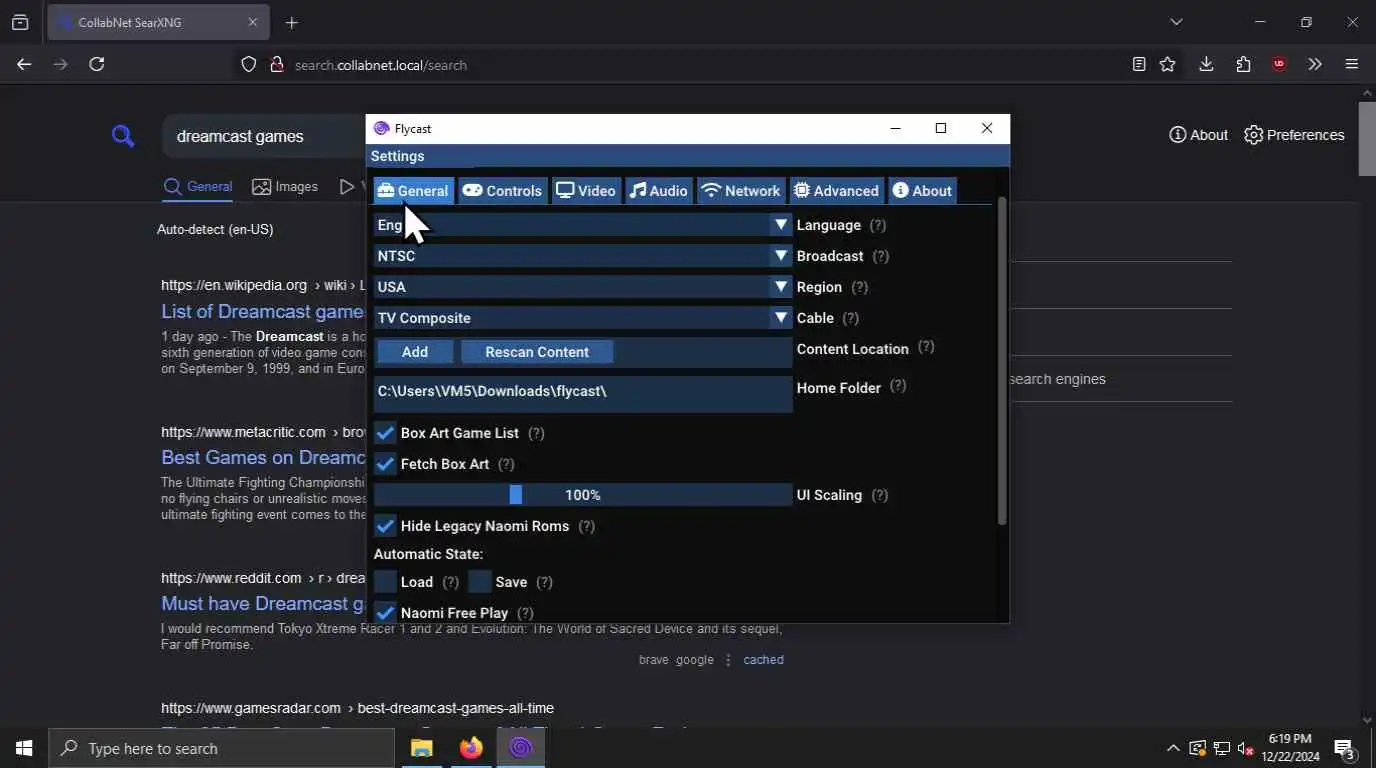The height and width of the screenshot is (768, 1376).
Task: Toggle the Box Art Game List checkbox
Action: coord(385,433)
